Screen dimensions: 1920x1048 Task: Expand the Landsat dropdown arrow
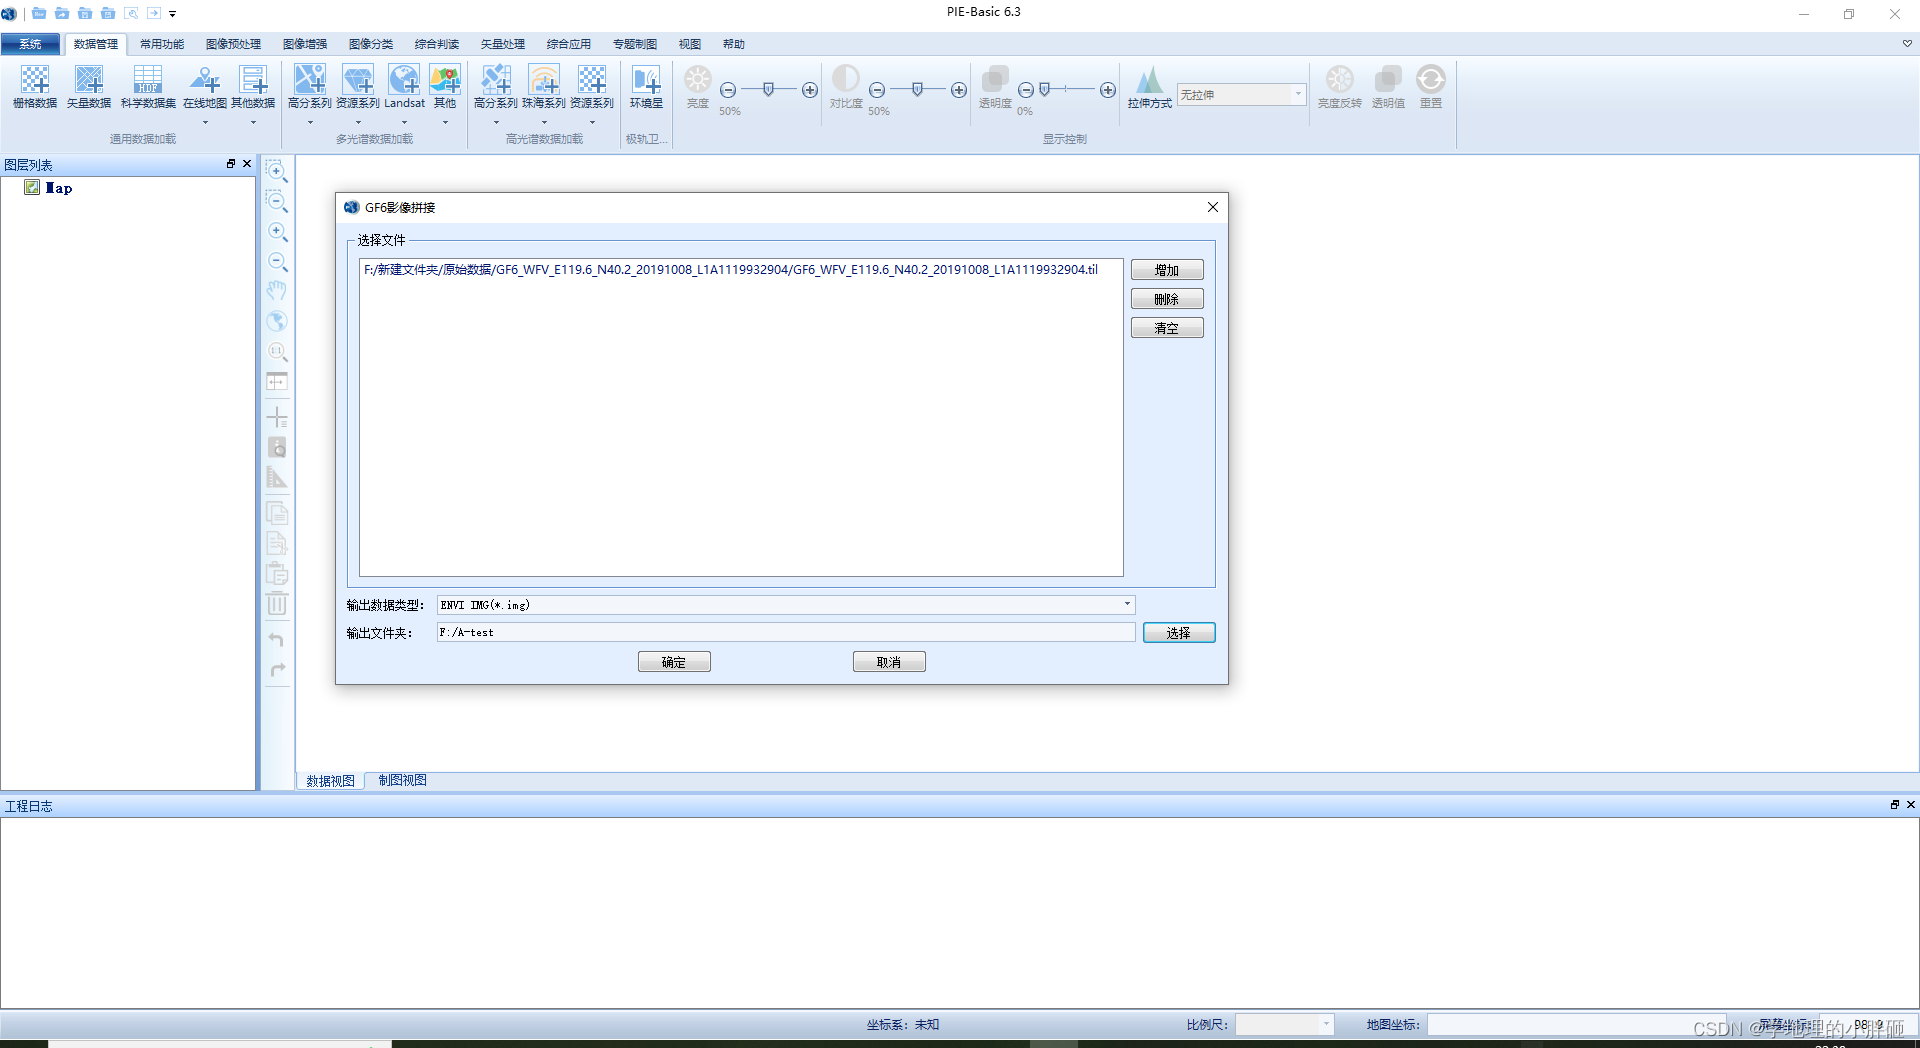click(405, 122)
